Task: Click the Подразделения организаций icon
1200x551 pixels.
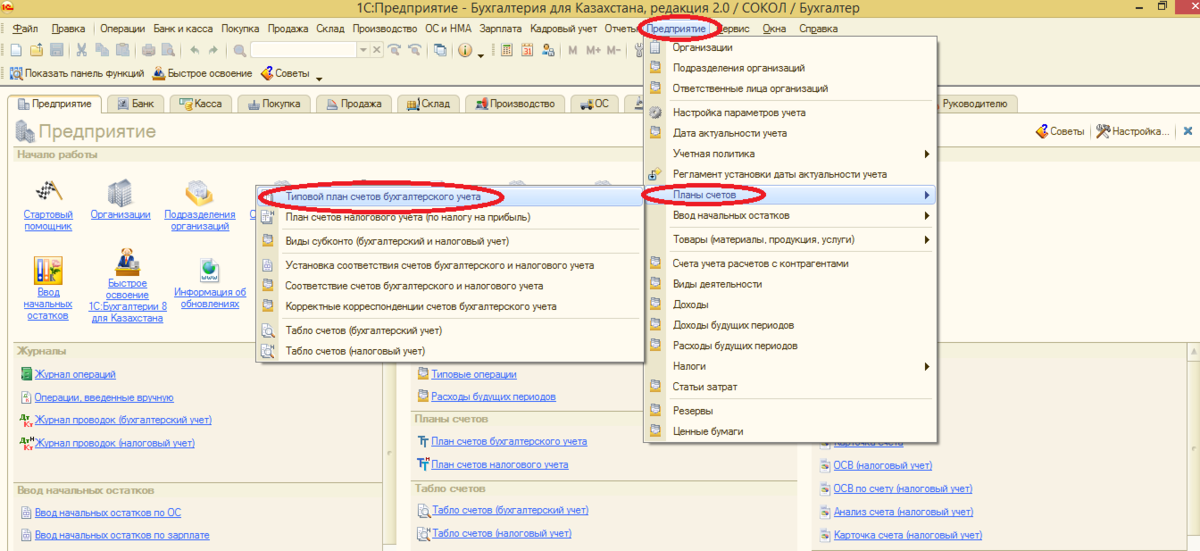Action: tap(199, 192)
